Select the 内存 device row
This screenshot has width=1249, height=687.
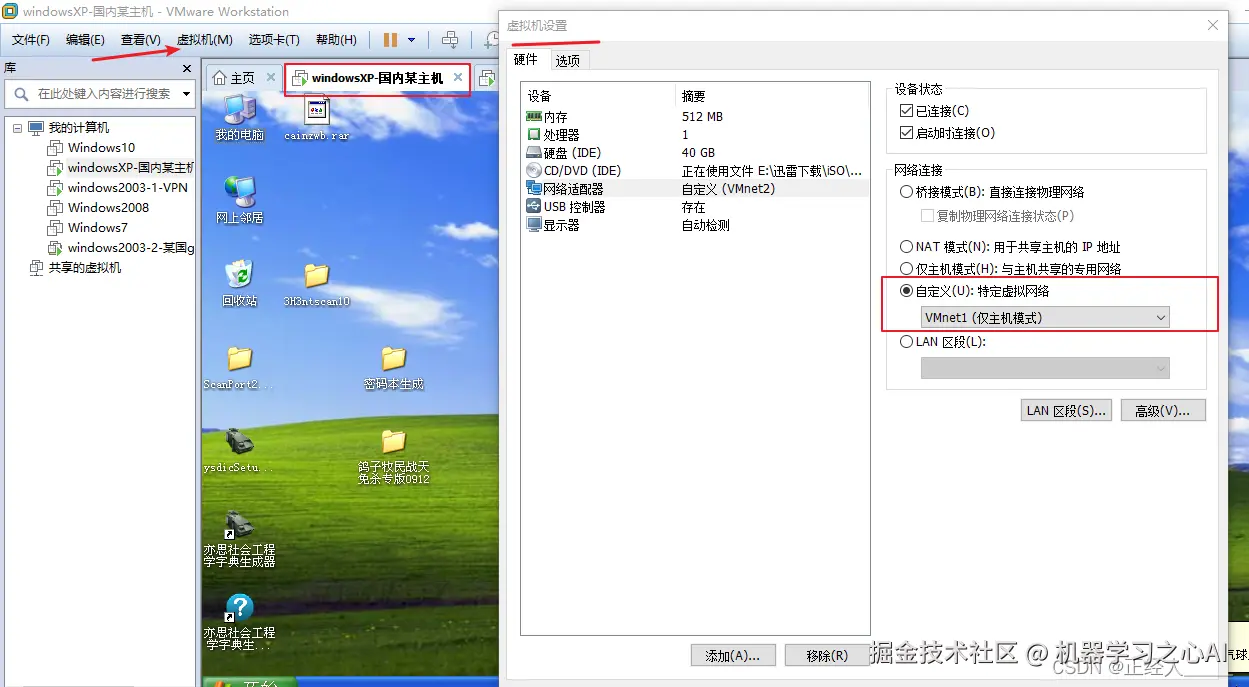[696, 117]
